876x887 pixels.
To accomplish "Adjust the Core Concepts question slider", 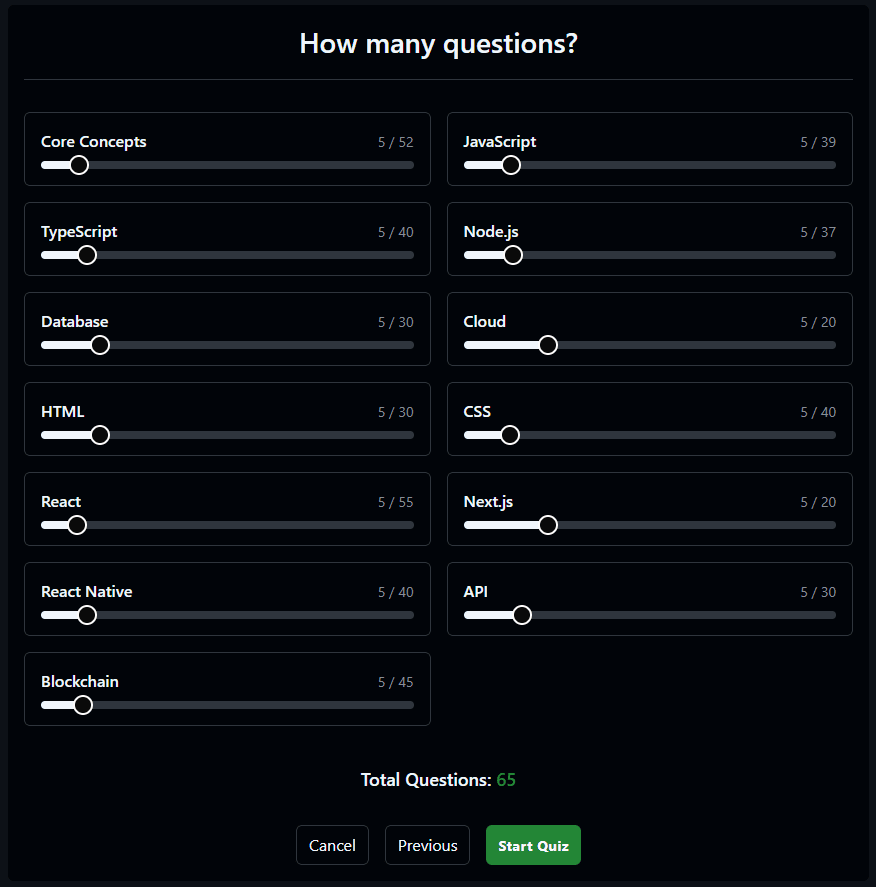I will tap(79, 165).
